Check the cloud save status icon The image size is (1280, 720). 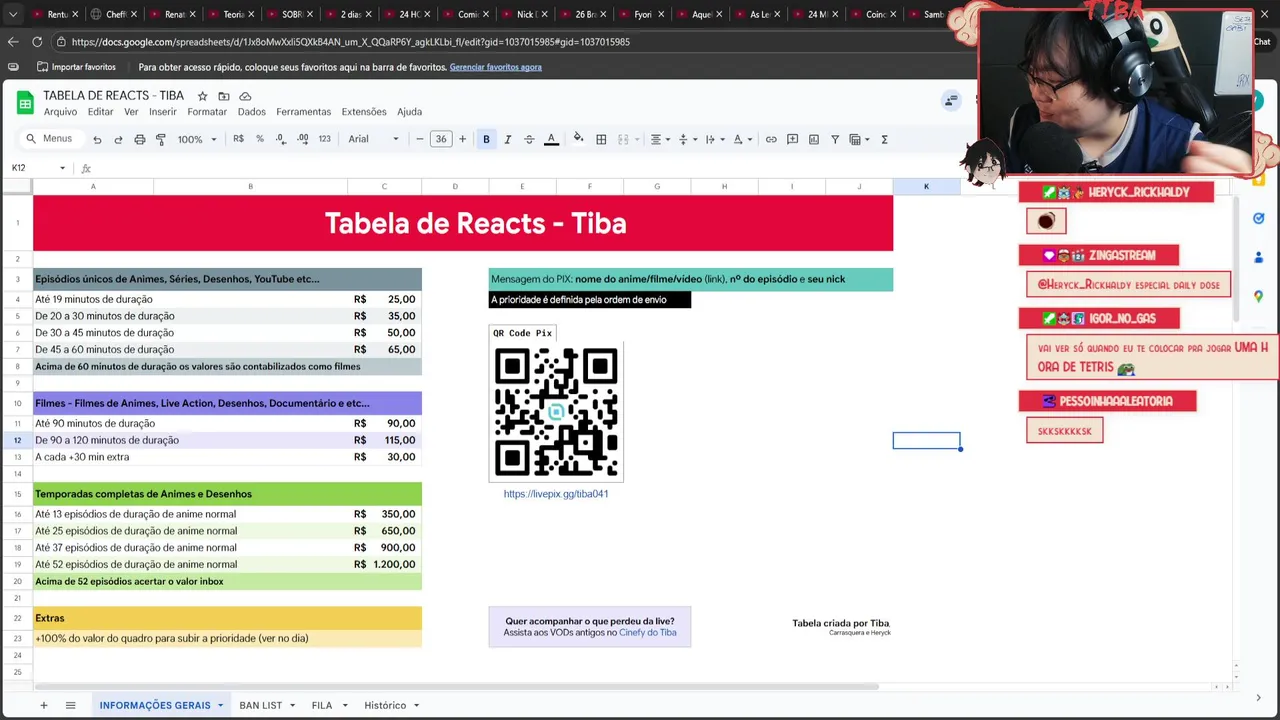[x=245, y=96]
